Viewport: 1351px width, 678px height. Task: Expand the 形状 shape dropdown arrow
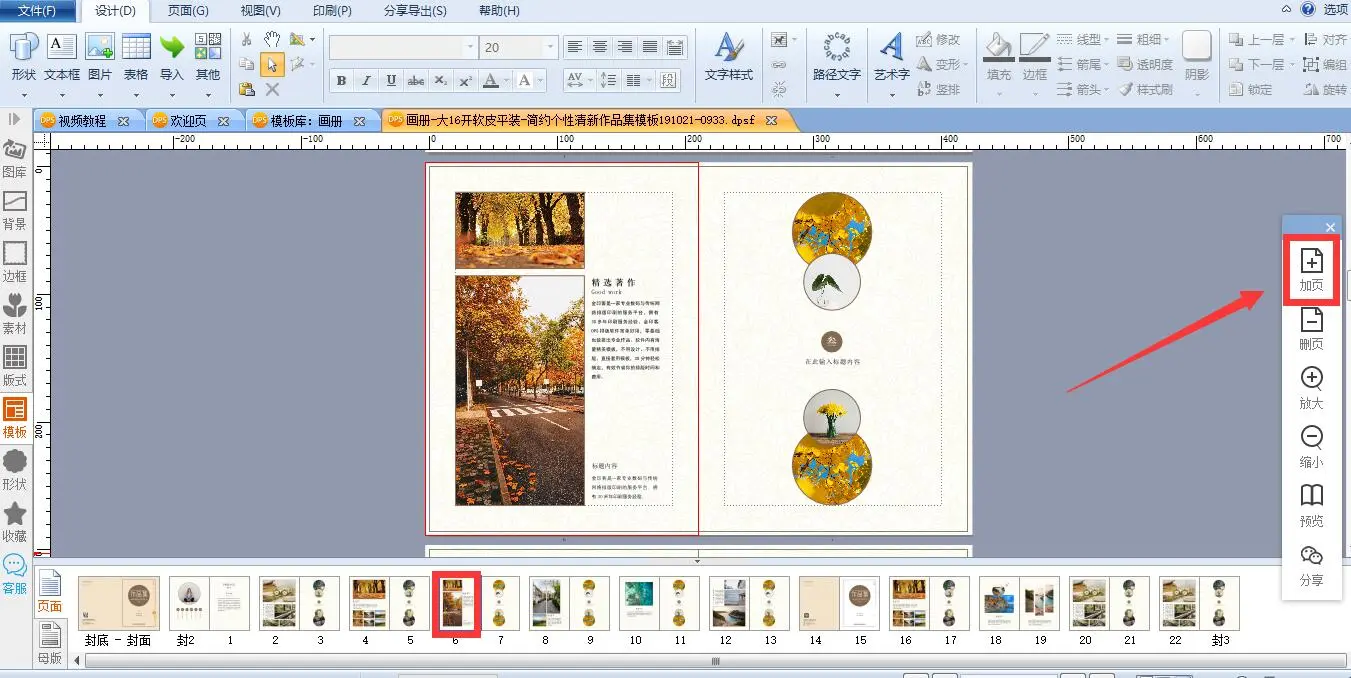tap(23, 94)
